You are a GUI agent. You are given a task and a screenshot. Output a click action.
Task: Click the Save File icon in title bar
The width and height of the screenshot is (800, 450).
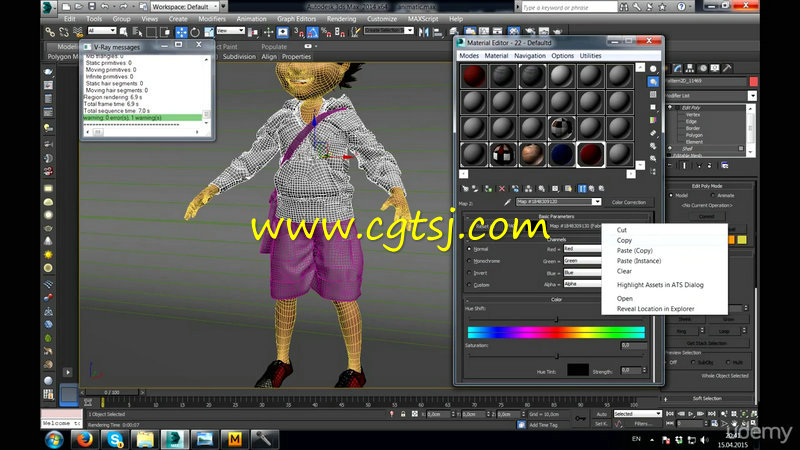point(91,7)
